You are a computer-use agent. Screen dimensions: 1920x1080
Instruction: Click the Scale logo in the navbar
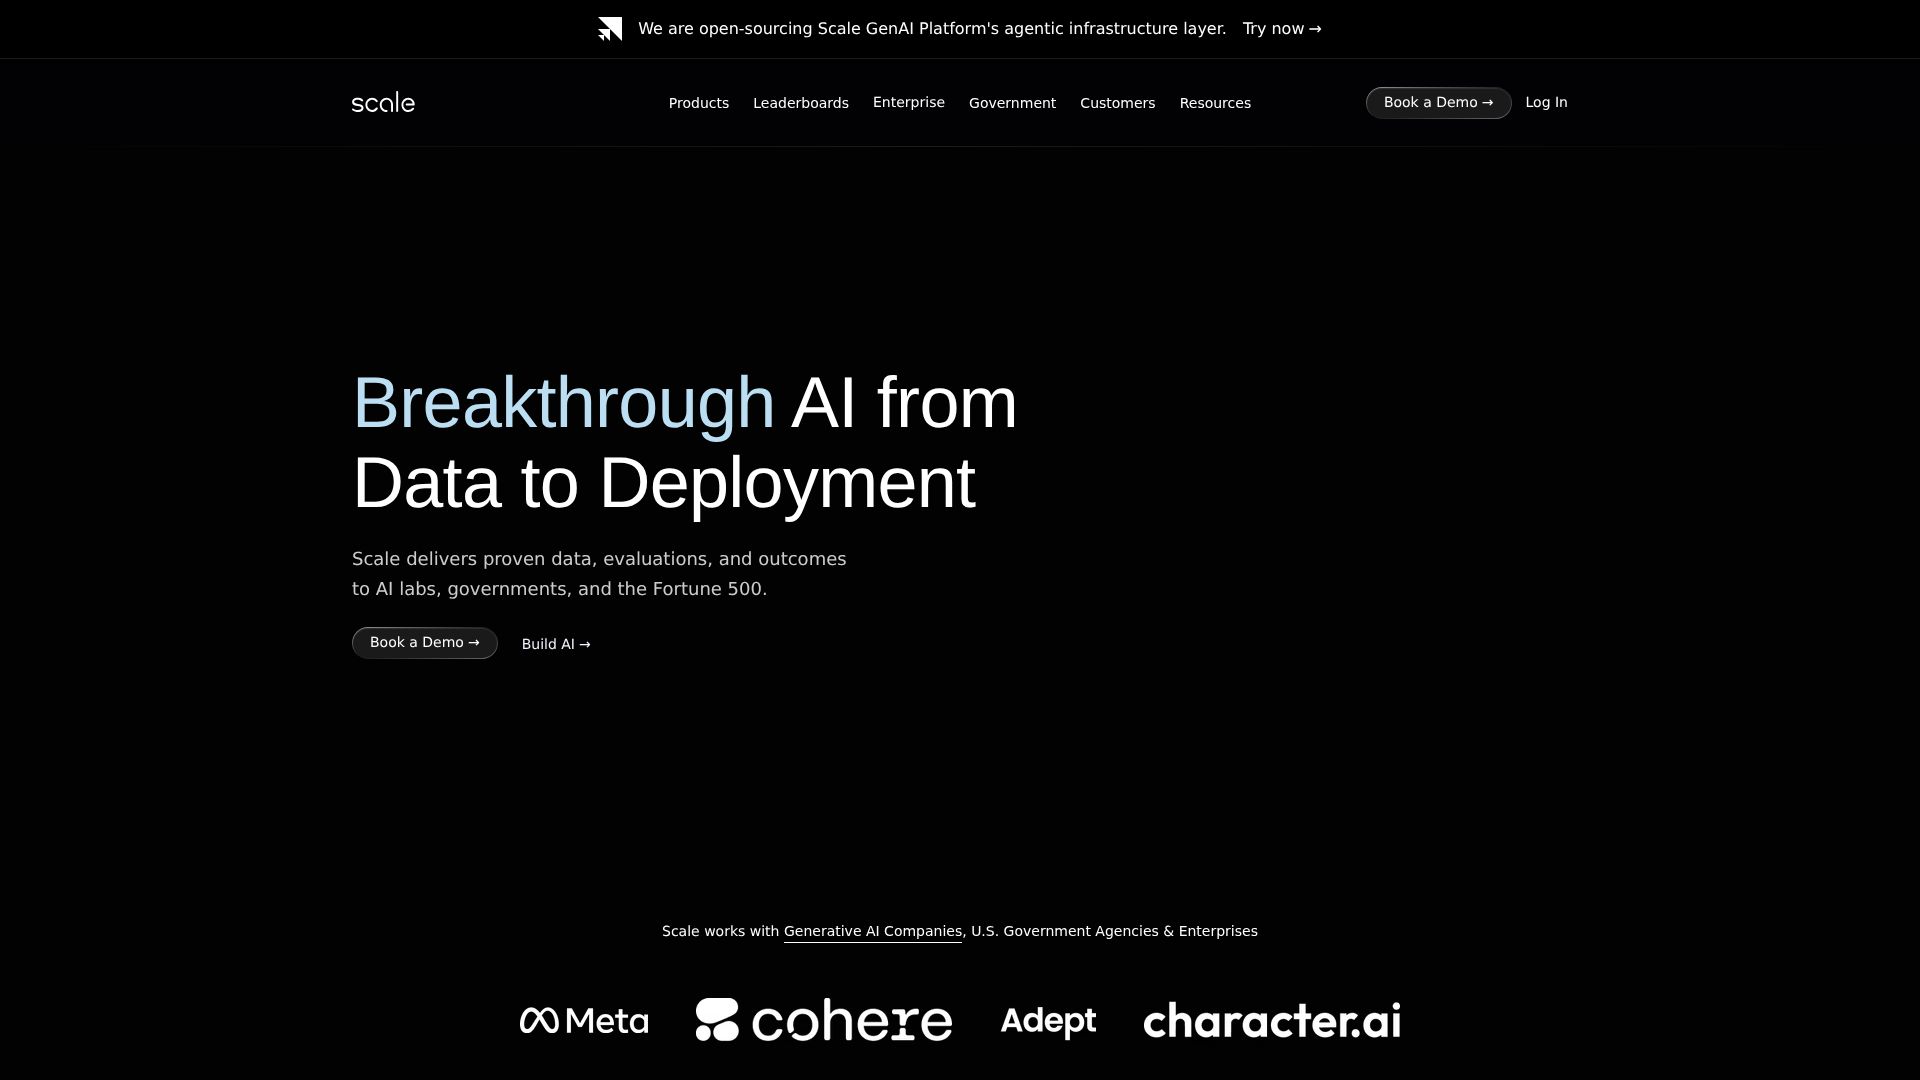click(383, 102)
